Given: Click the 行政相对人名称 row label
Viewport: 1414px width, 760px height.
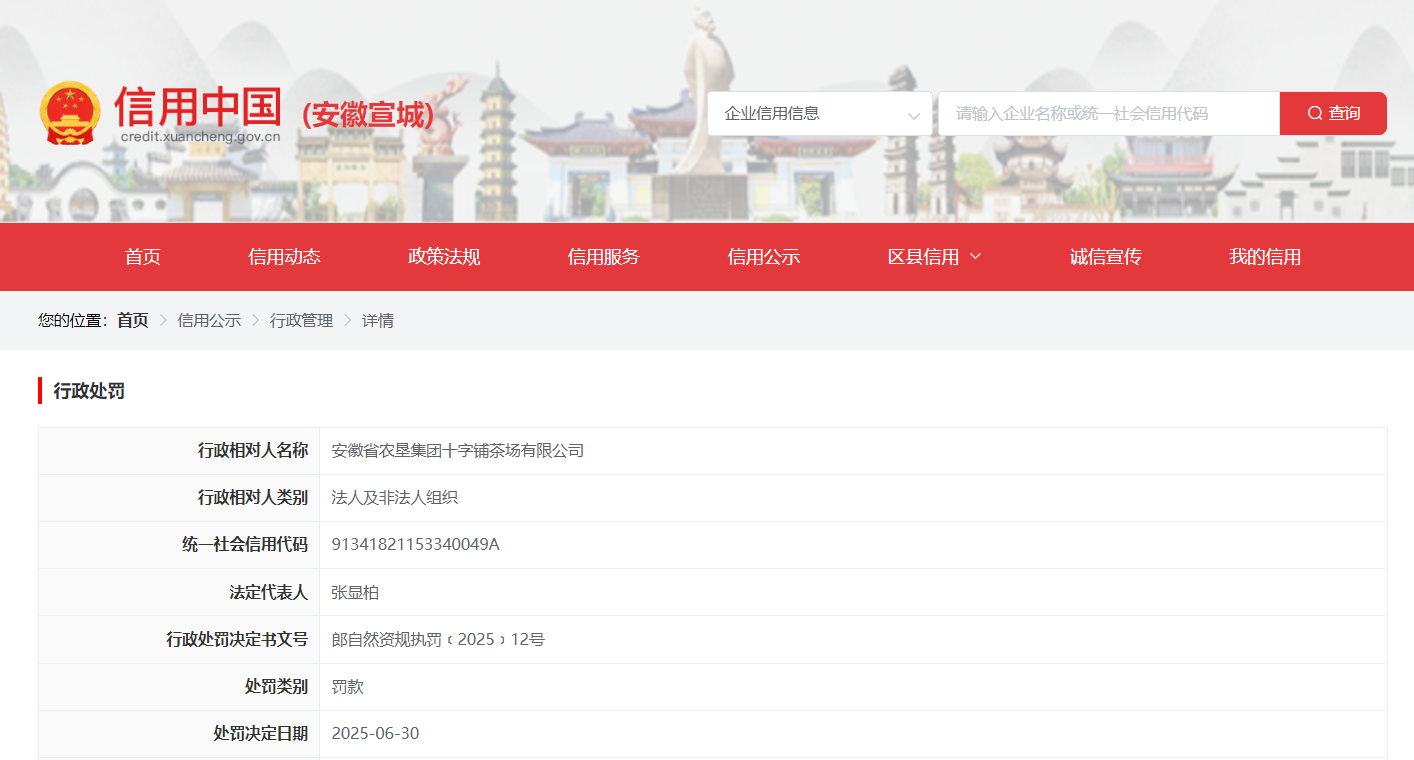Looking at the screenshot, I should (253, 451).
